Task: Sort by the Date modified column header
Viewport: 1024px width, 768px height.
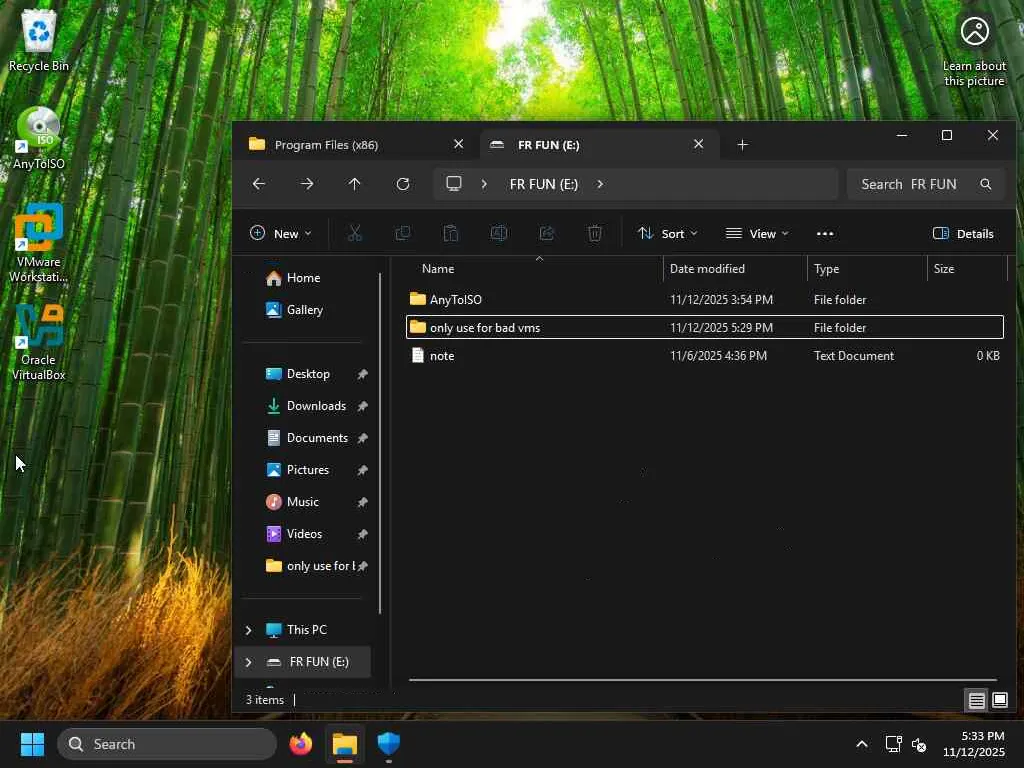Action: point(707,269)
